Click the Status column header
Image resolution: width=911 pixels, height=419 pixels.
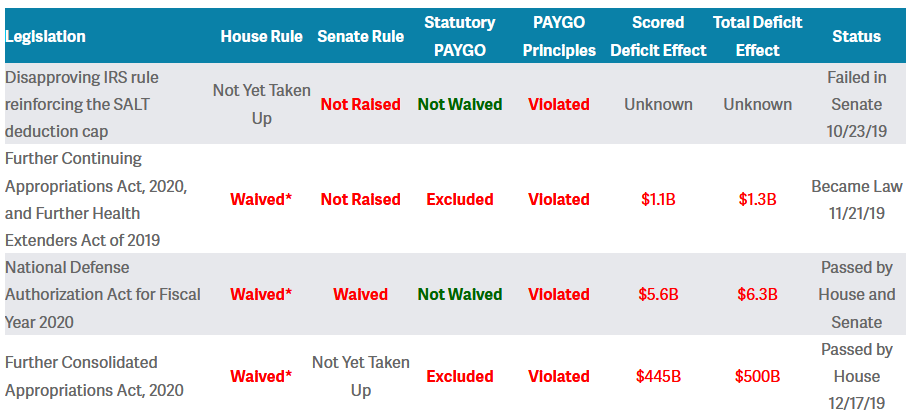[856, 36]
